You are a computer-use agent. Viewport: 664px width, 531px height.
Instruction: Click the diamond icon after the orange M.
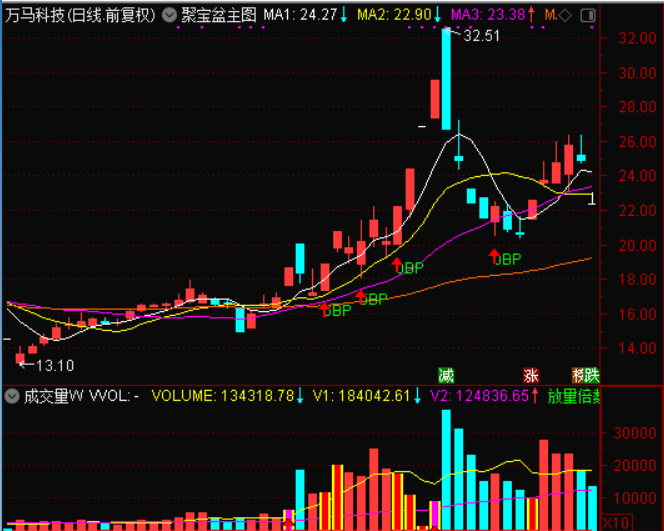coord(565,16)
